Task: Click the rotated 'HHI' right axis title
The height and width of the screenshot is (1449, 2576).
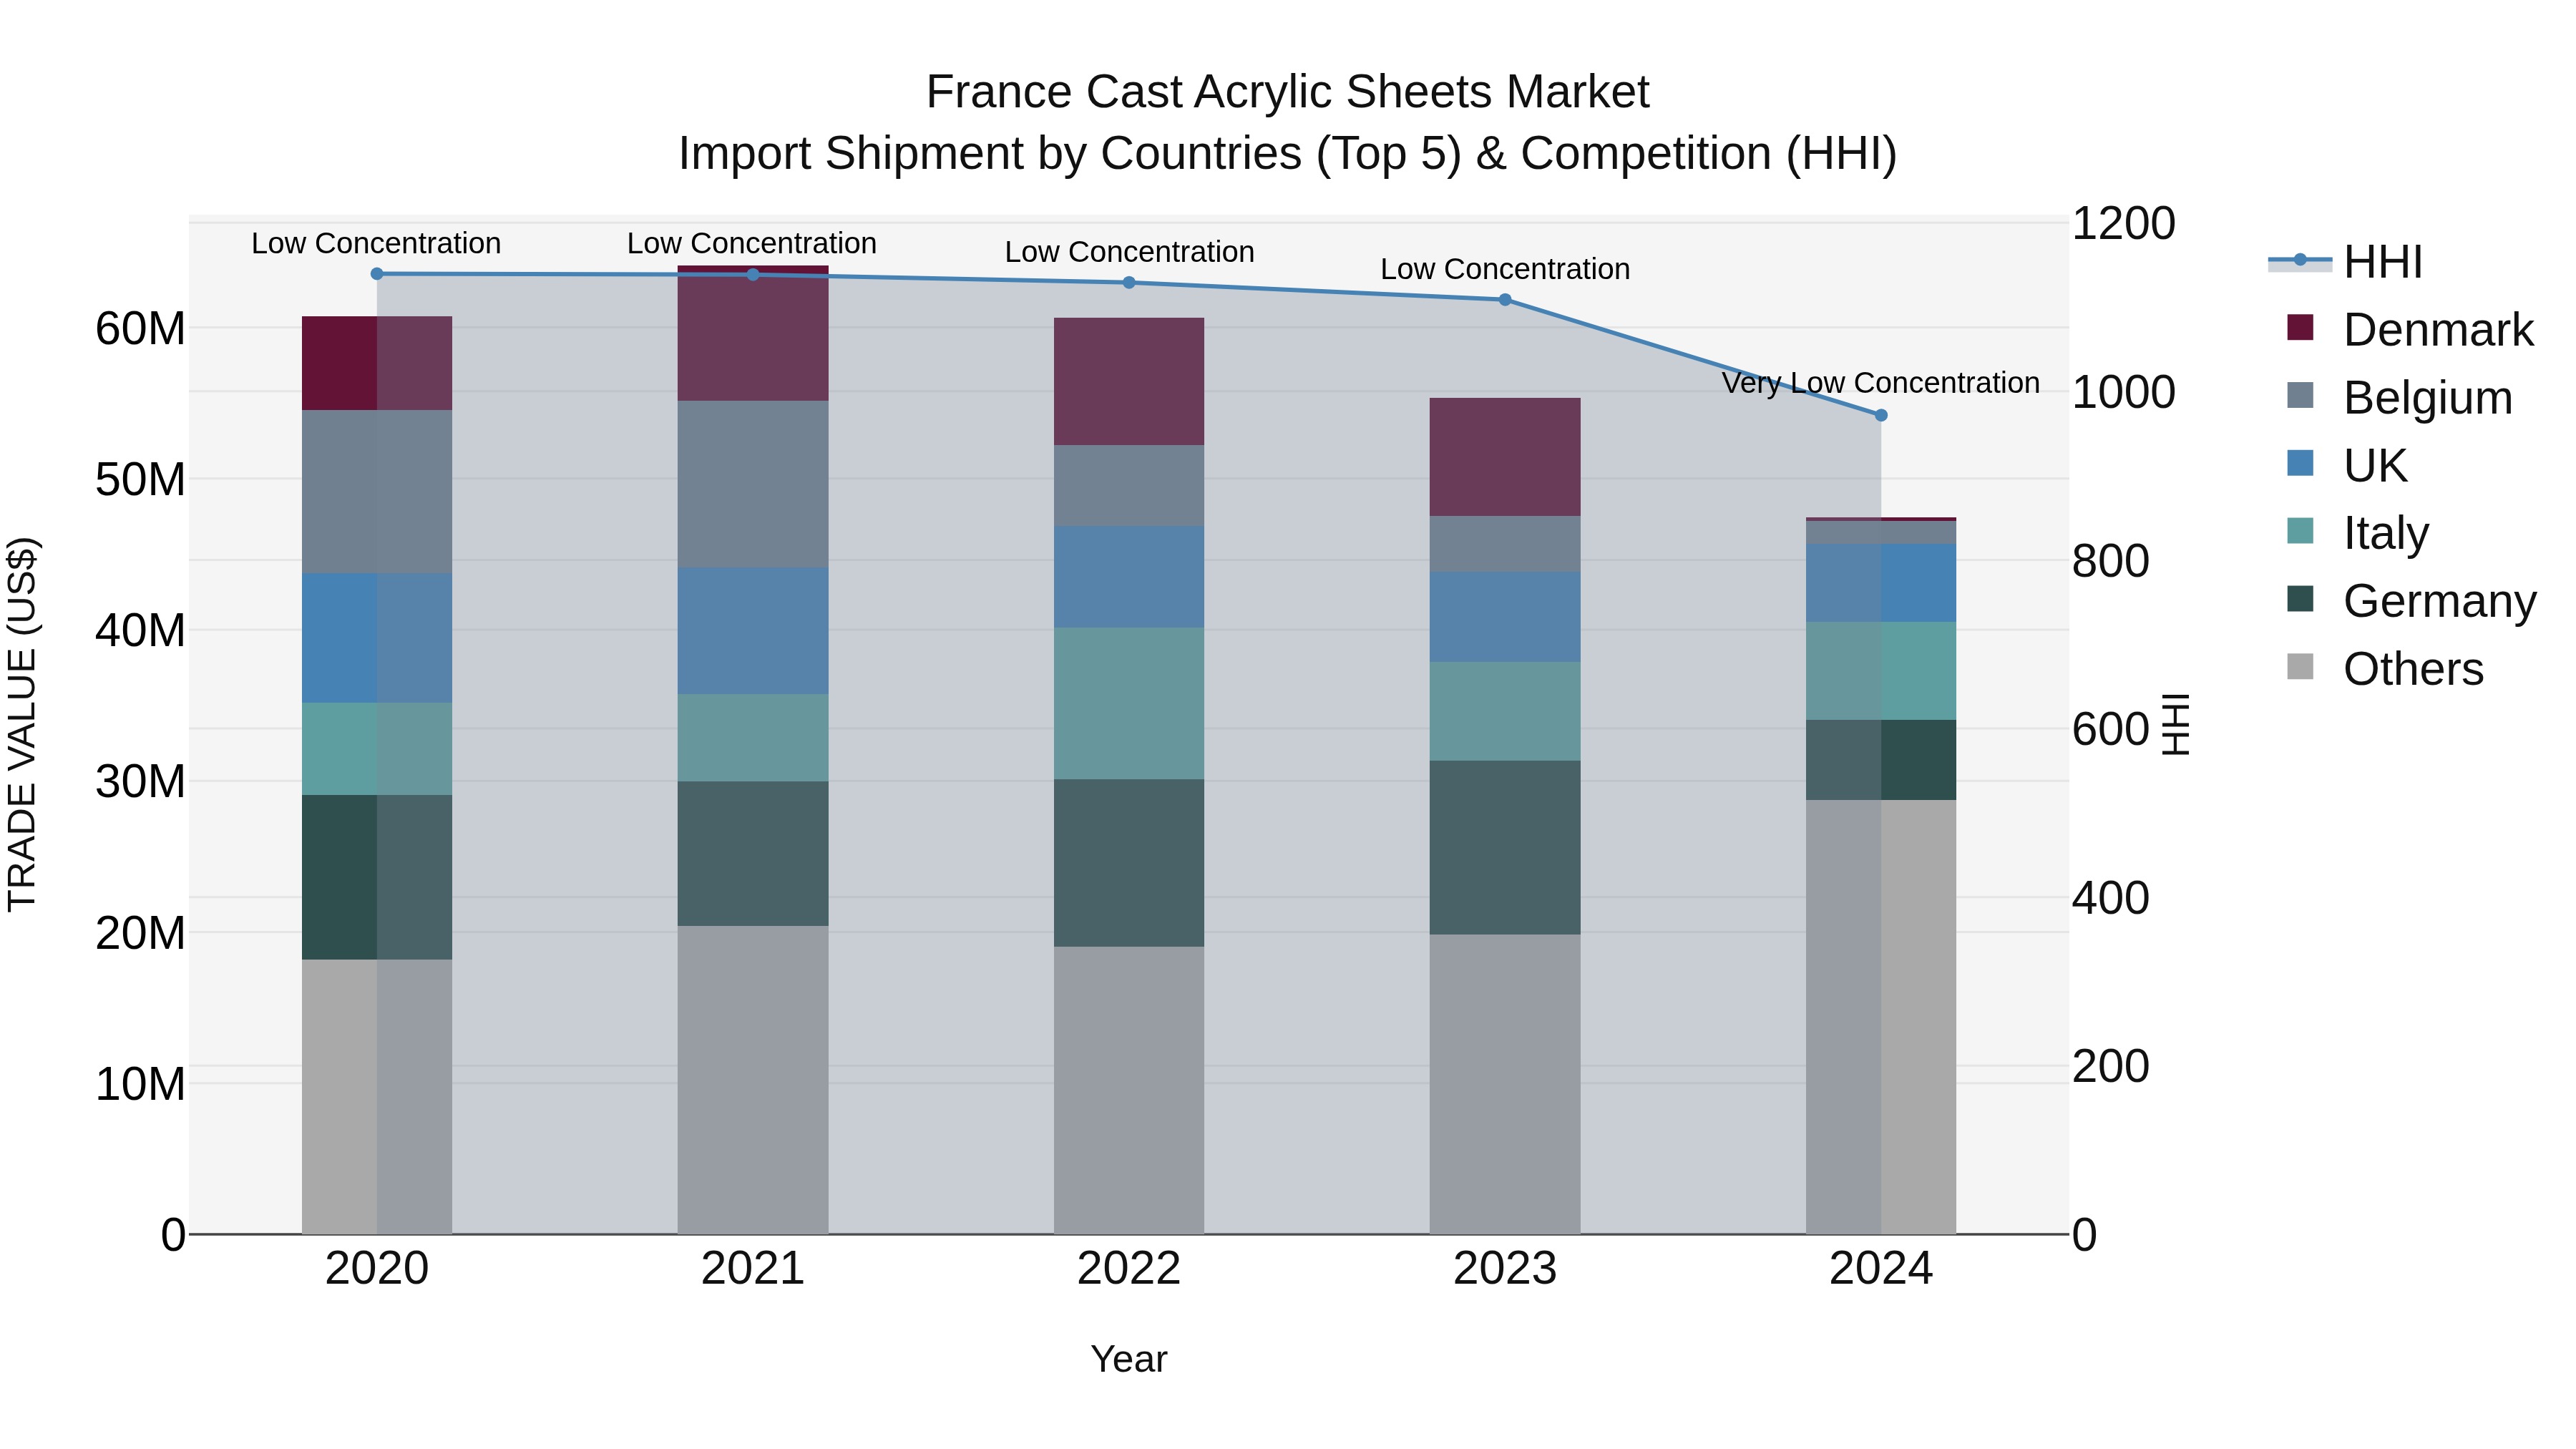Action: pyautogui.click(x=2176, y=724)
